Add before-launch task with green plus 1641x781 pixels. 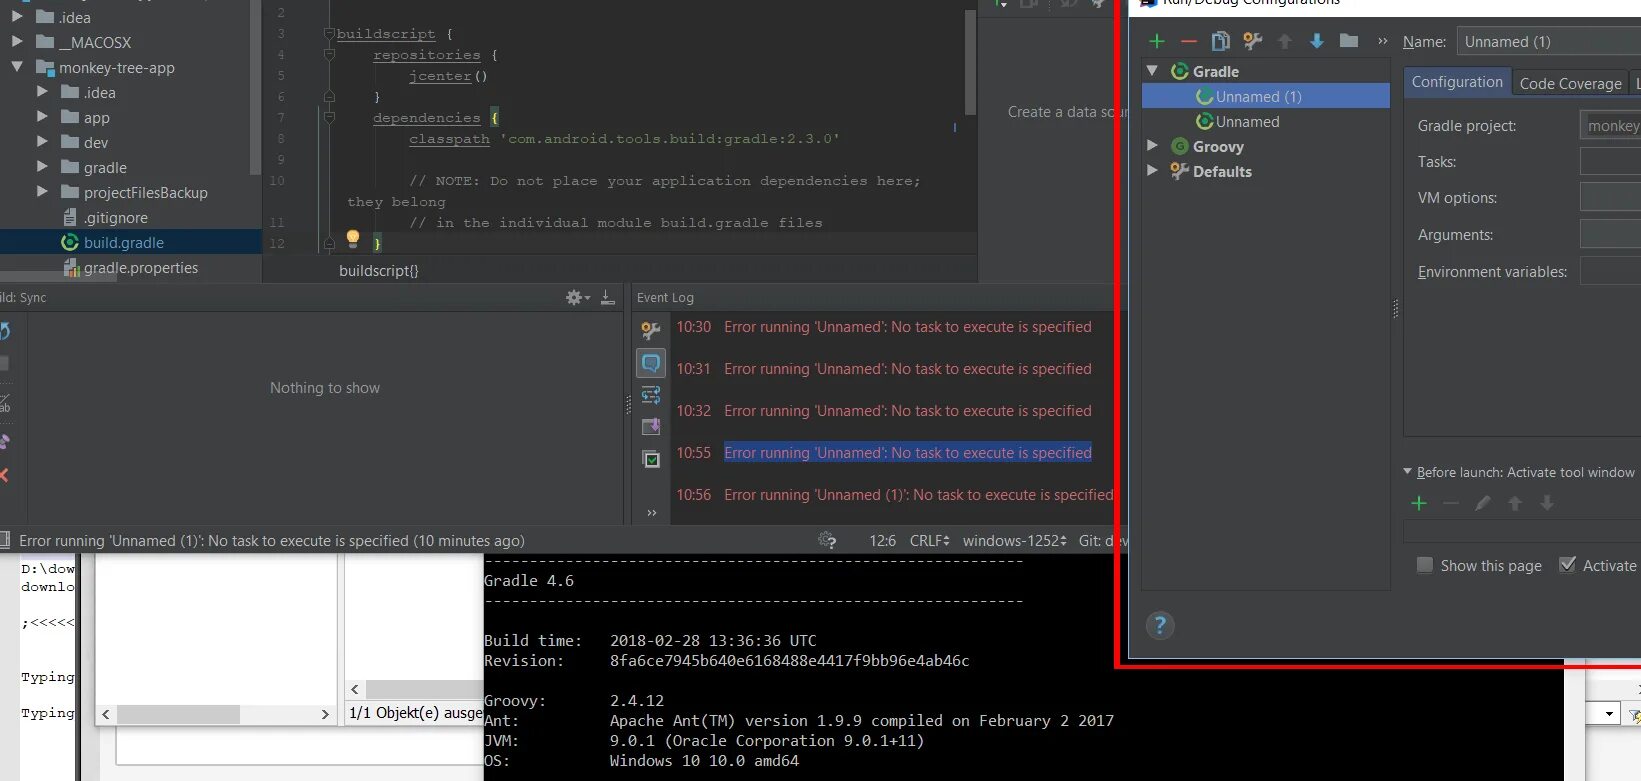1419,503
